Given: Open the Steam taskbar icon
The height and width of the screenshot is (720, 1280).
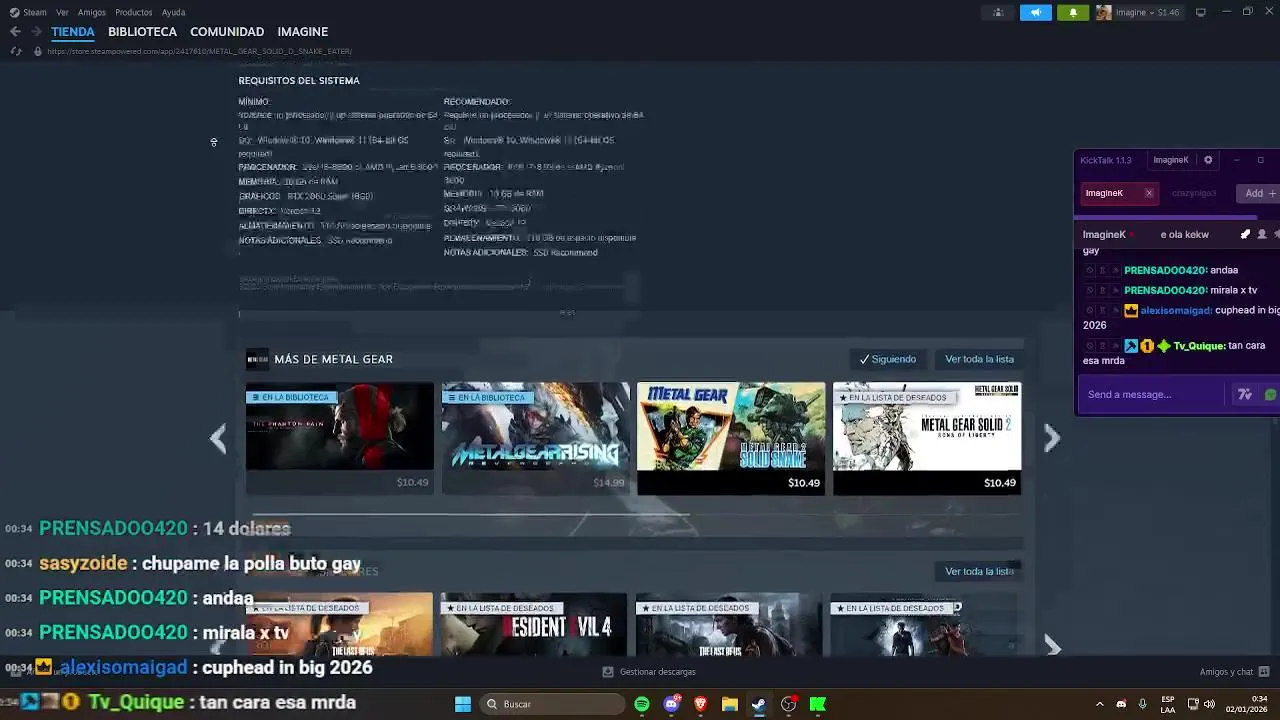Looking at the screenshot, I should (759, 704).
